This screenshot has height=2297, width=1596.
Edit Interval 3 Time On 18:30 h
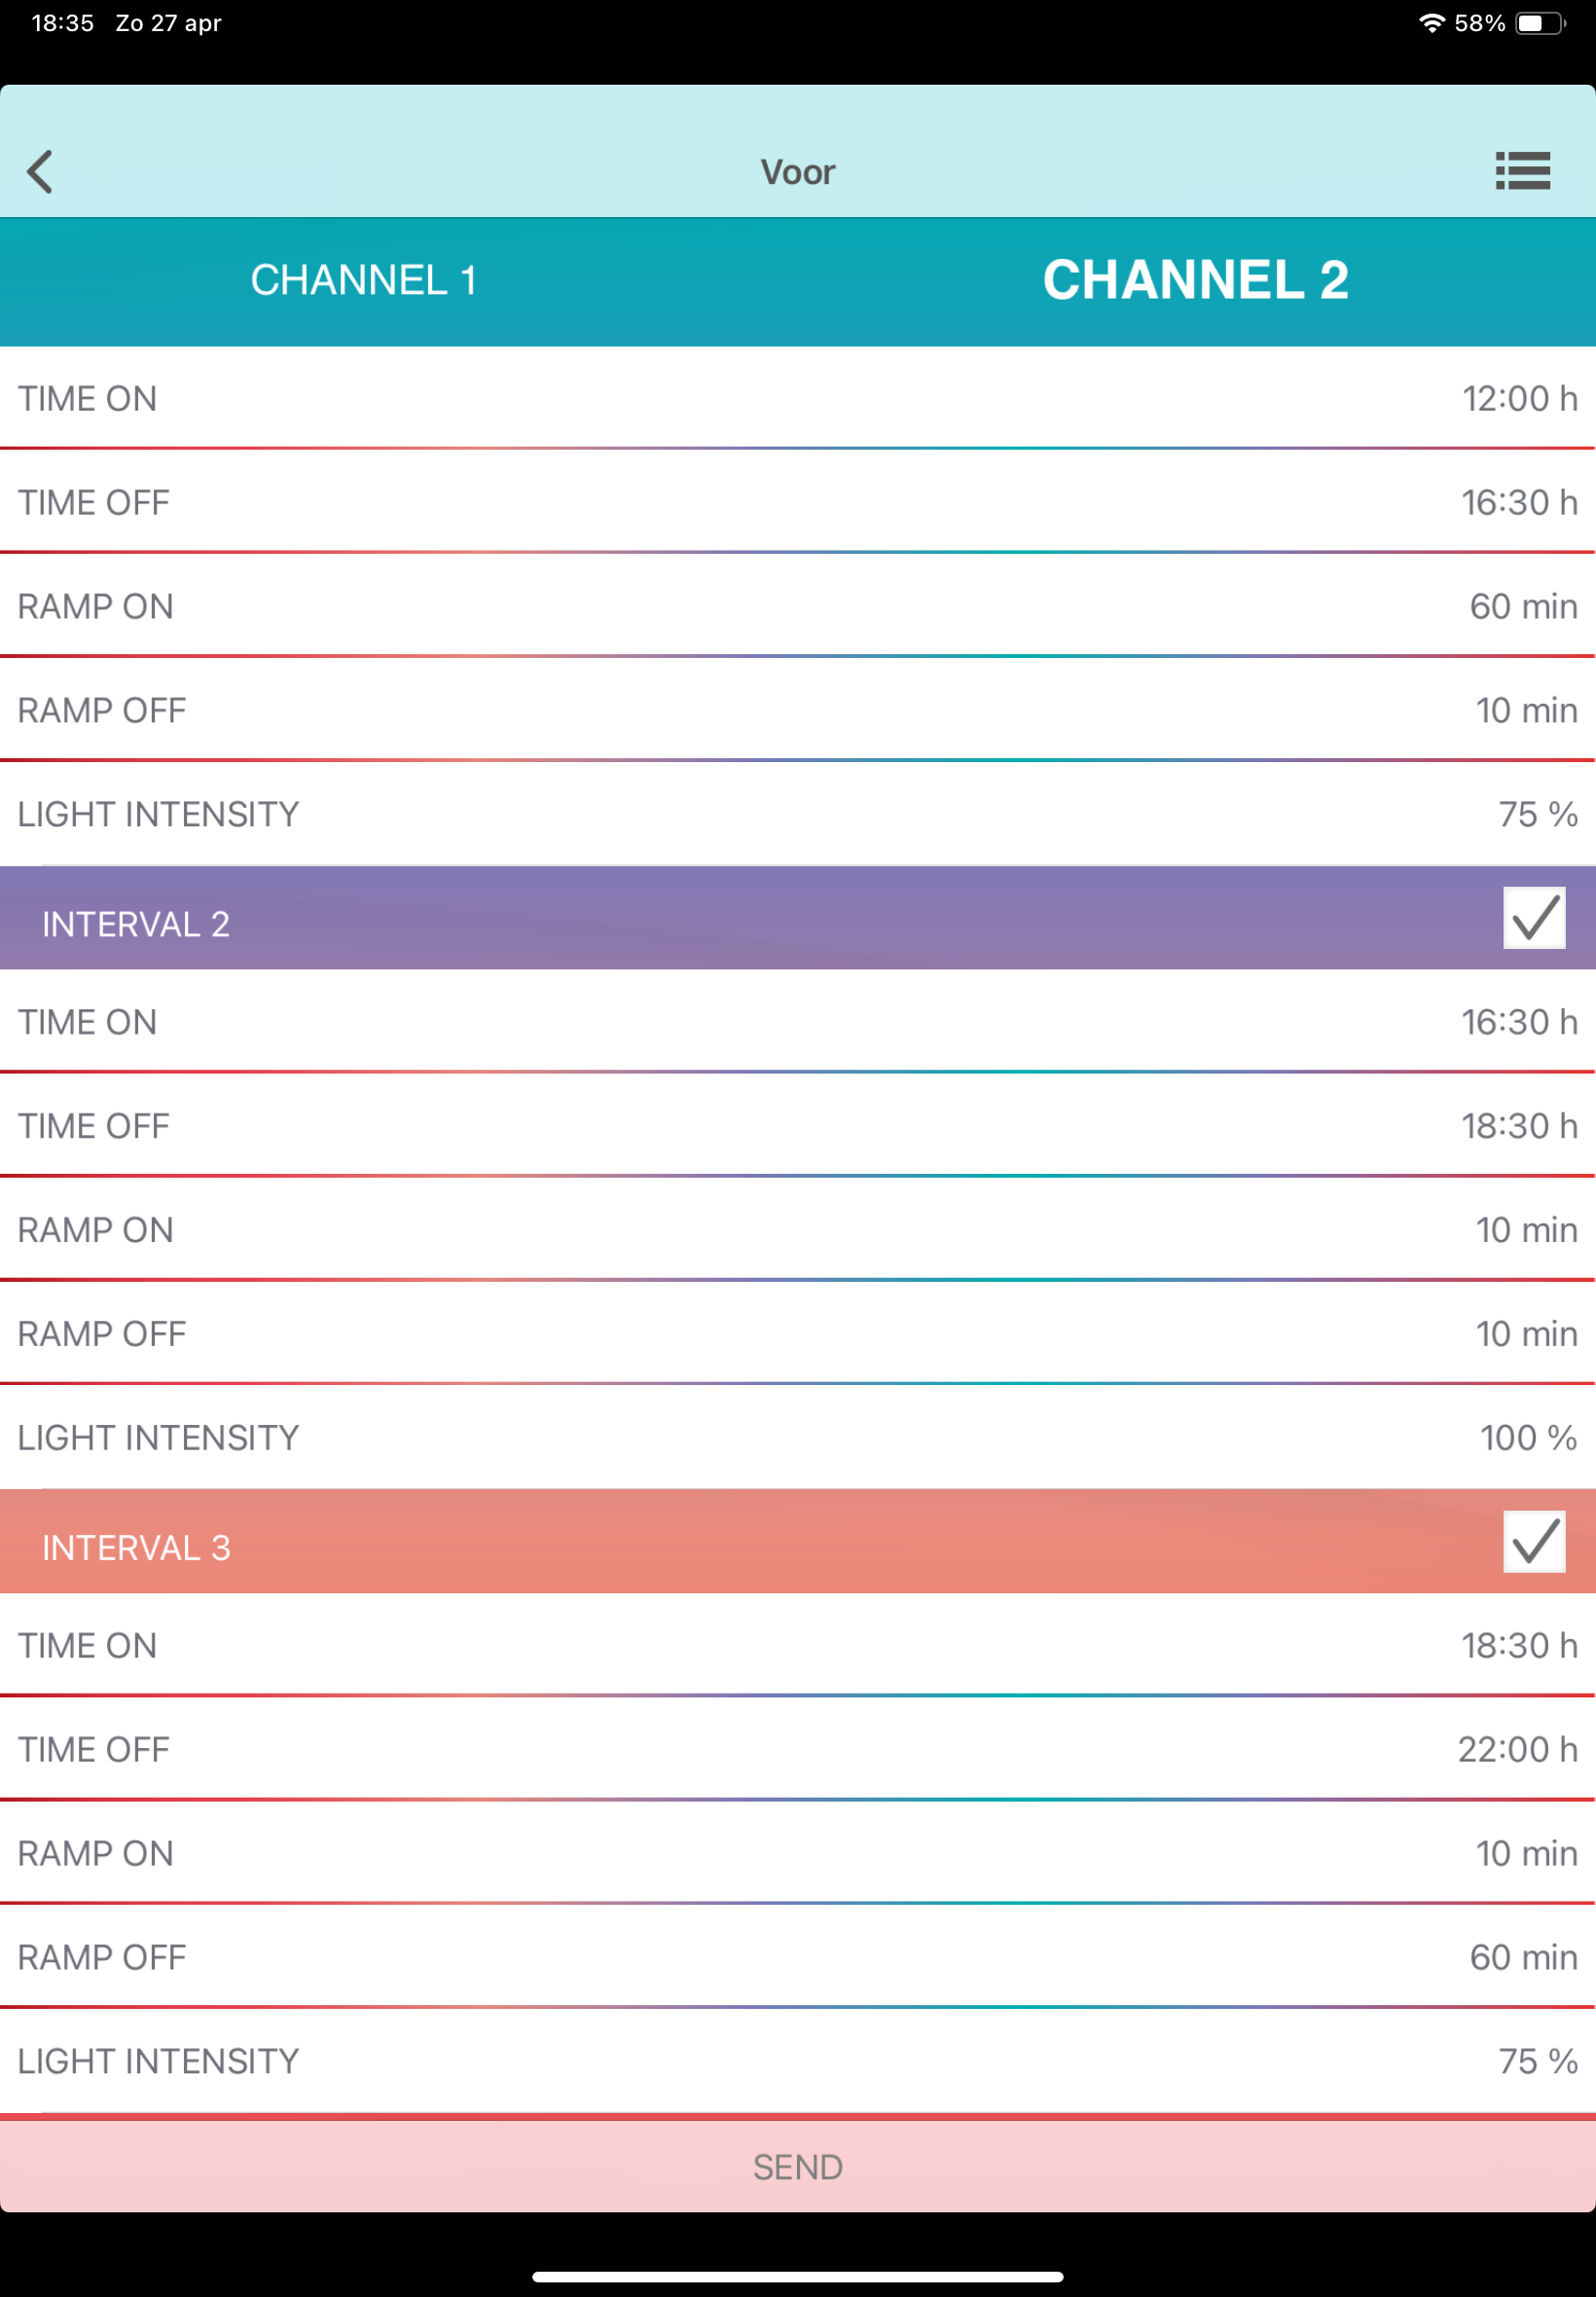coord(798,1645)
